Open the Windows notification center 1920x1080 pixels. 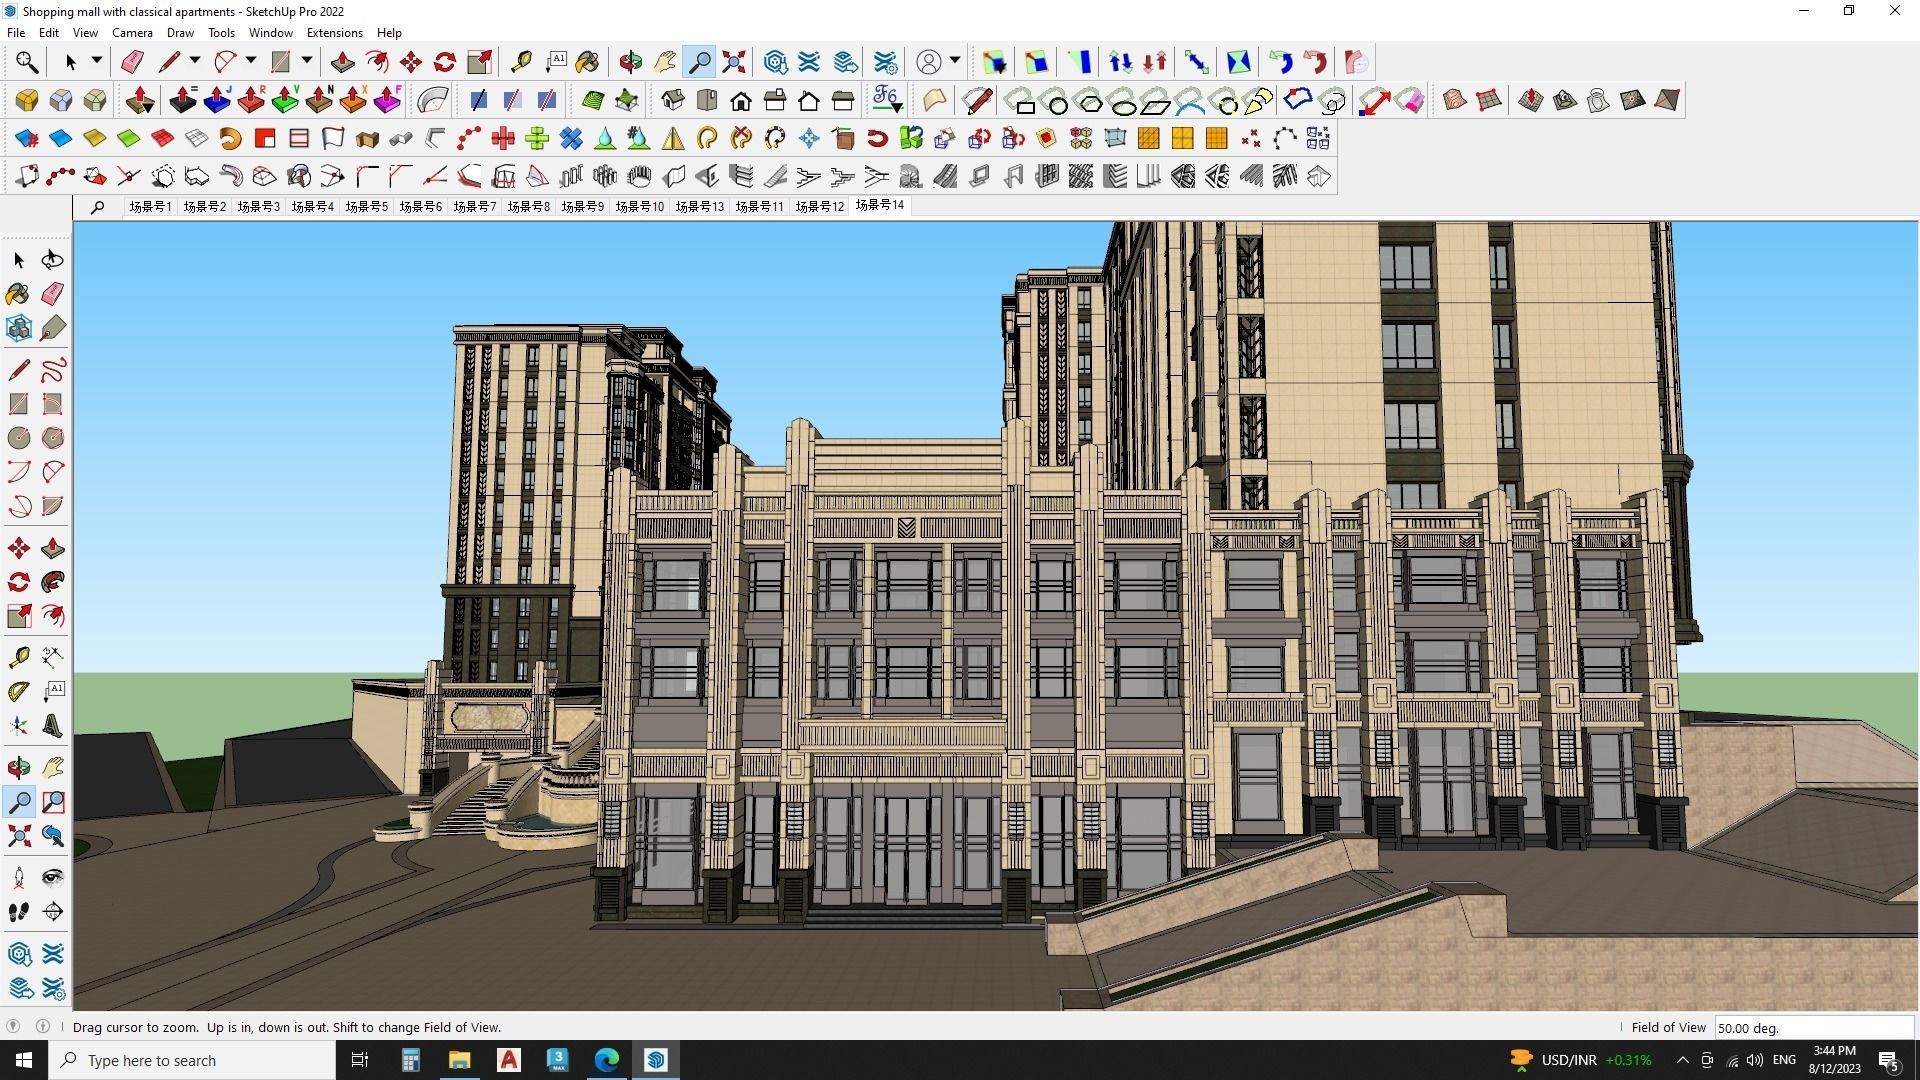pyautogui.click(x=1889, y=1060)
